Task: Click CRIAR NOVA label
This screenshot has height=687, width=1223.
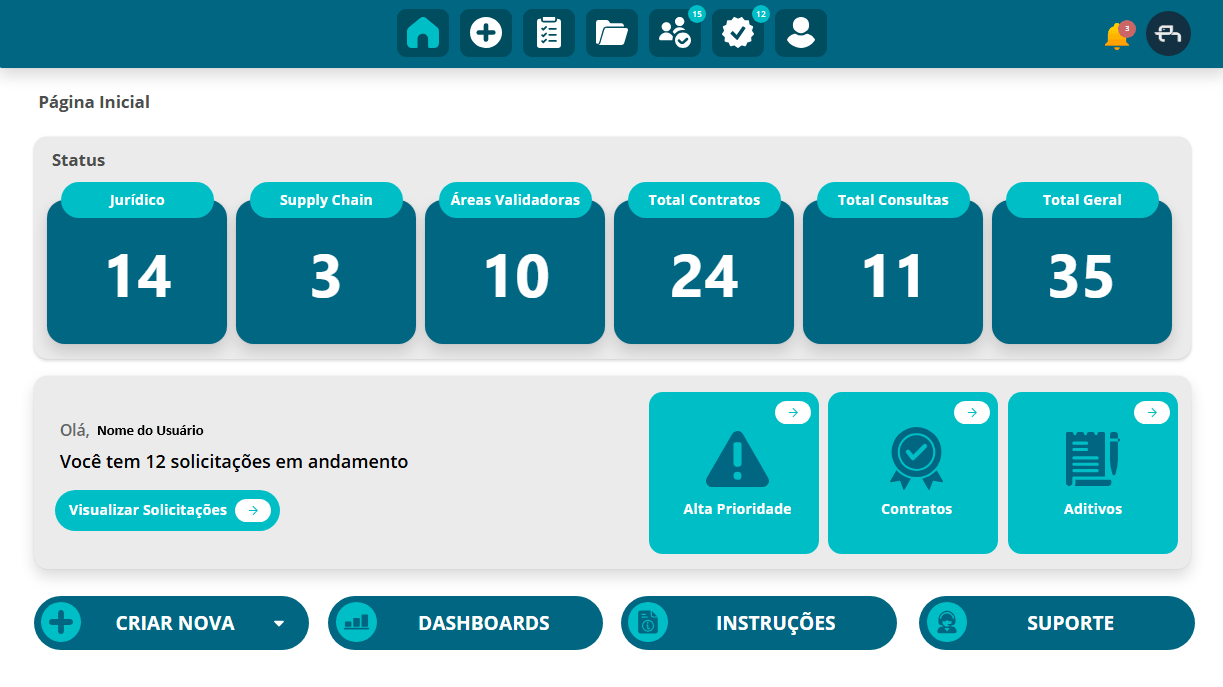Action: (x=175, y=623)
